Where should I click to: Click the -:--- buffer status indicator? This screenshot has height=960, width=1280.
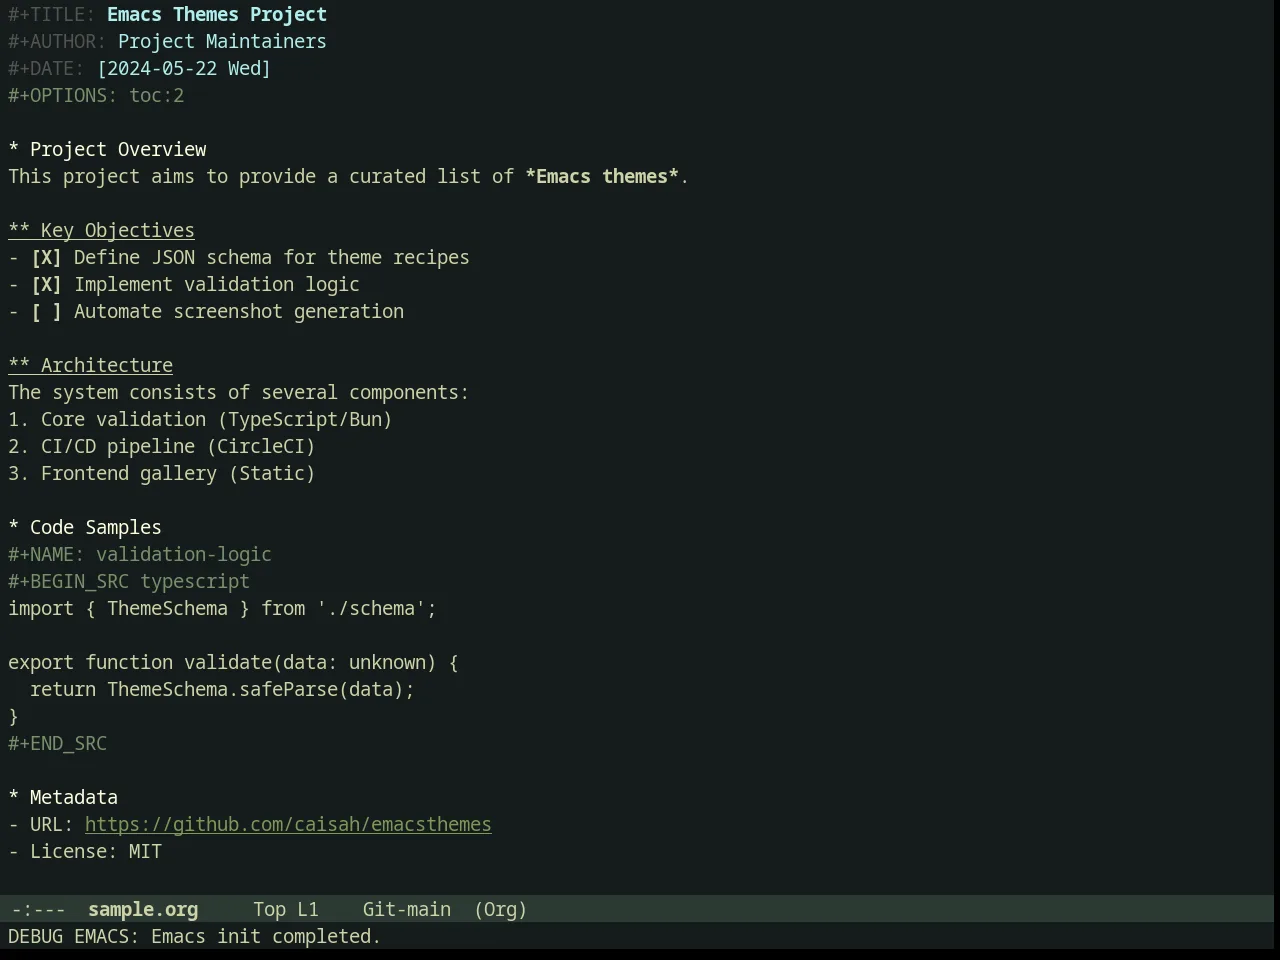pos(38,910)
